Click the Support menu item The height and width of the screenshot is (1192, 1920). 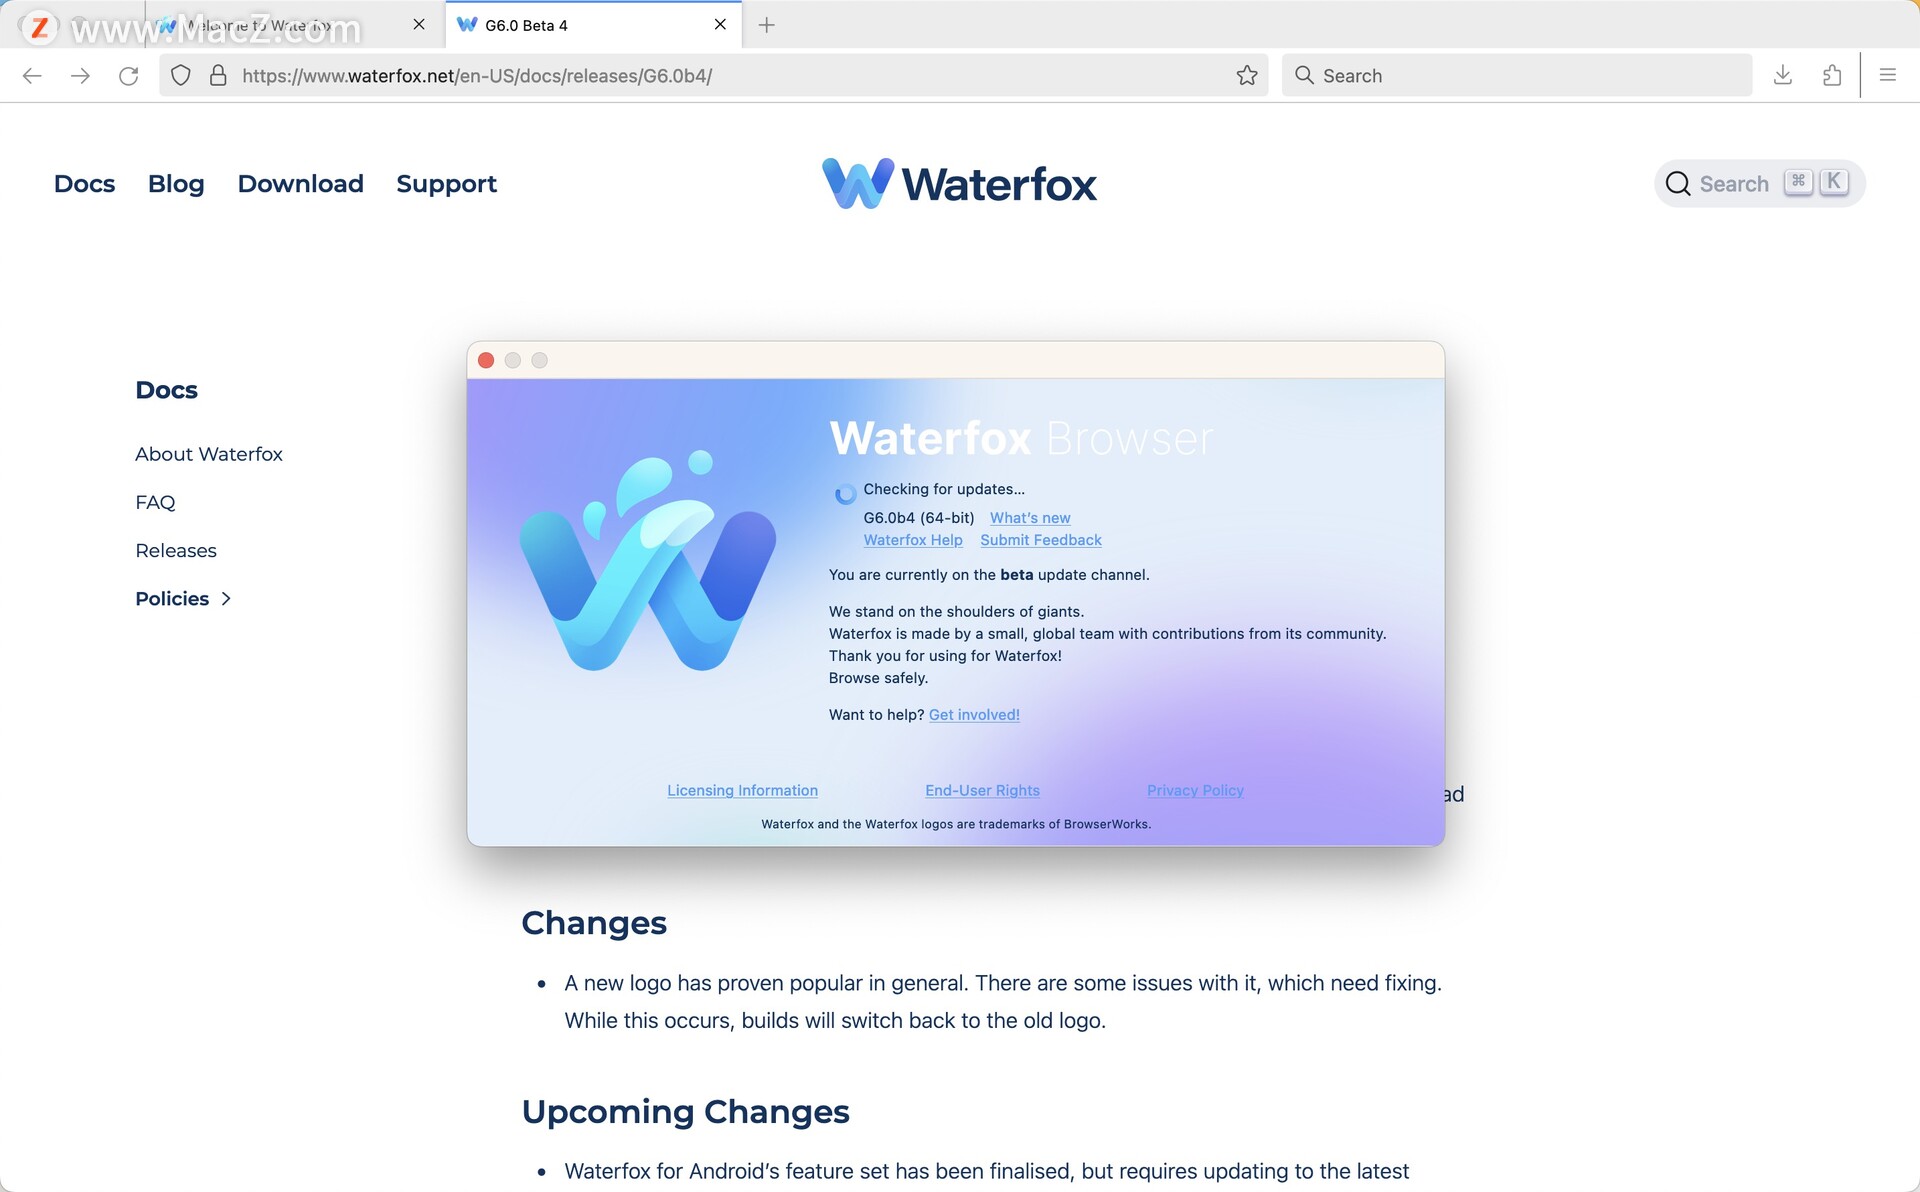pos(446,183)
